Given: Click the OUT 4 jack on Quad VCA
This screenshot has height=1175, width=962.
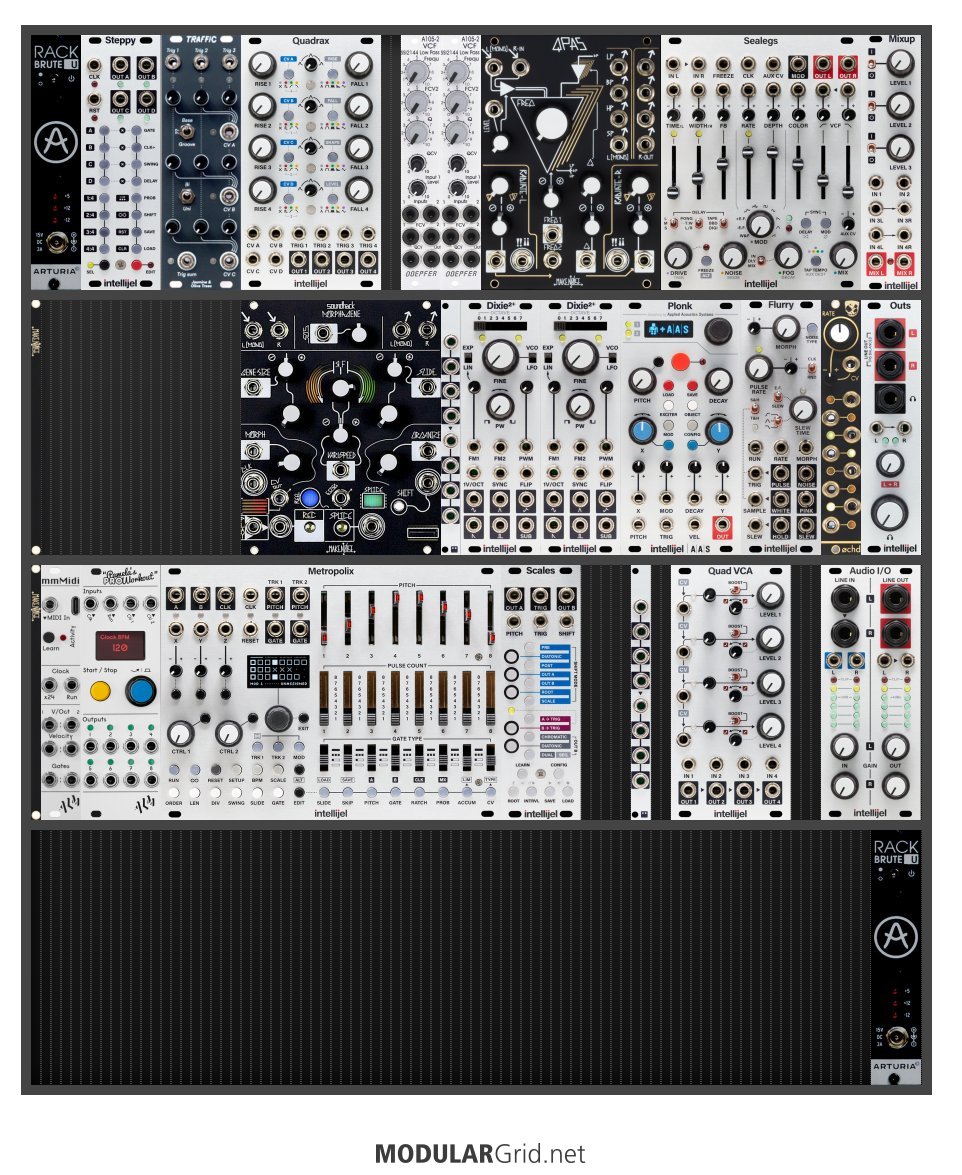Looking at the screenshot, I should point(771,791).
